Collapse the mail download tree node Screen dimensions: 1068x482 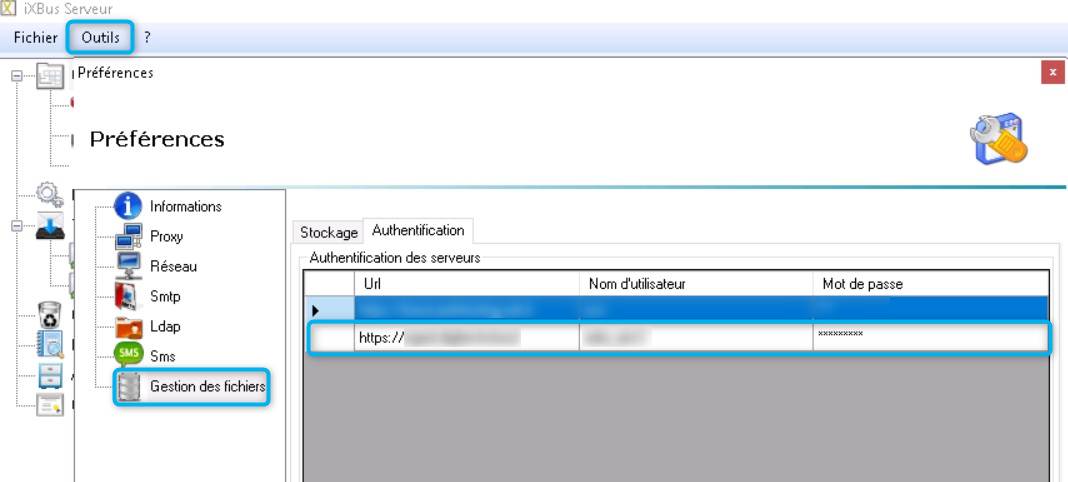[x=16, y=225]
